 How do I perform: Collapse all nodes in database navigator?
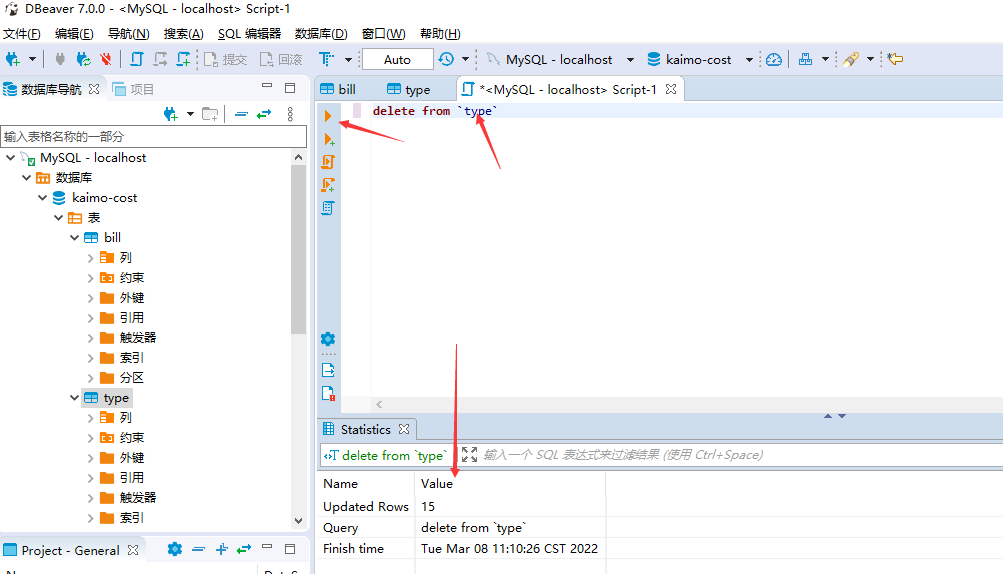241,115
